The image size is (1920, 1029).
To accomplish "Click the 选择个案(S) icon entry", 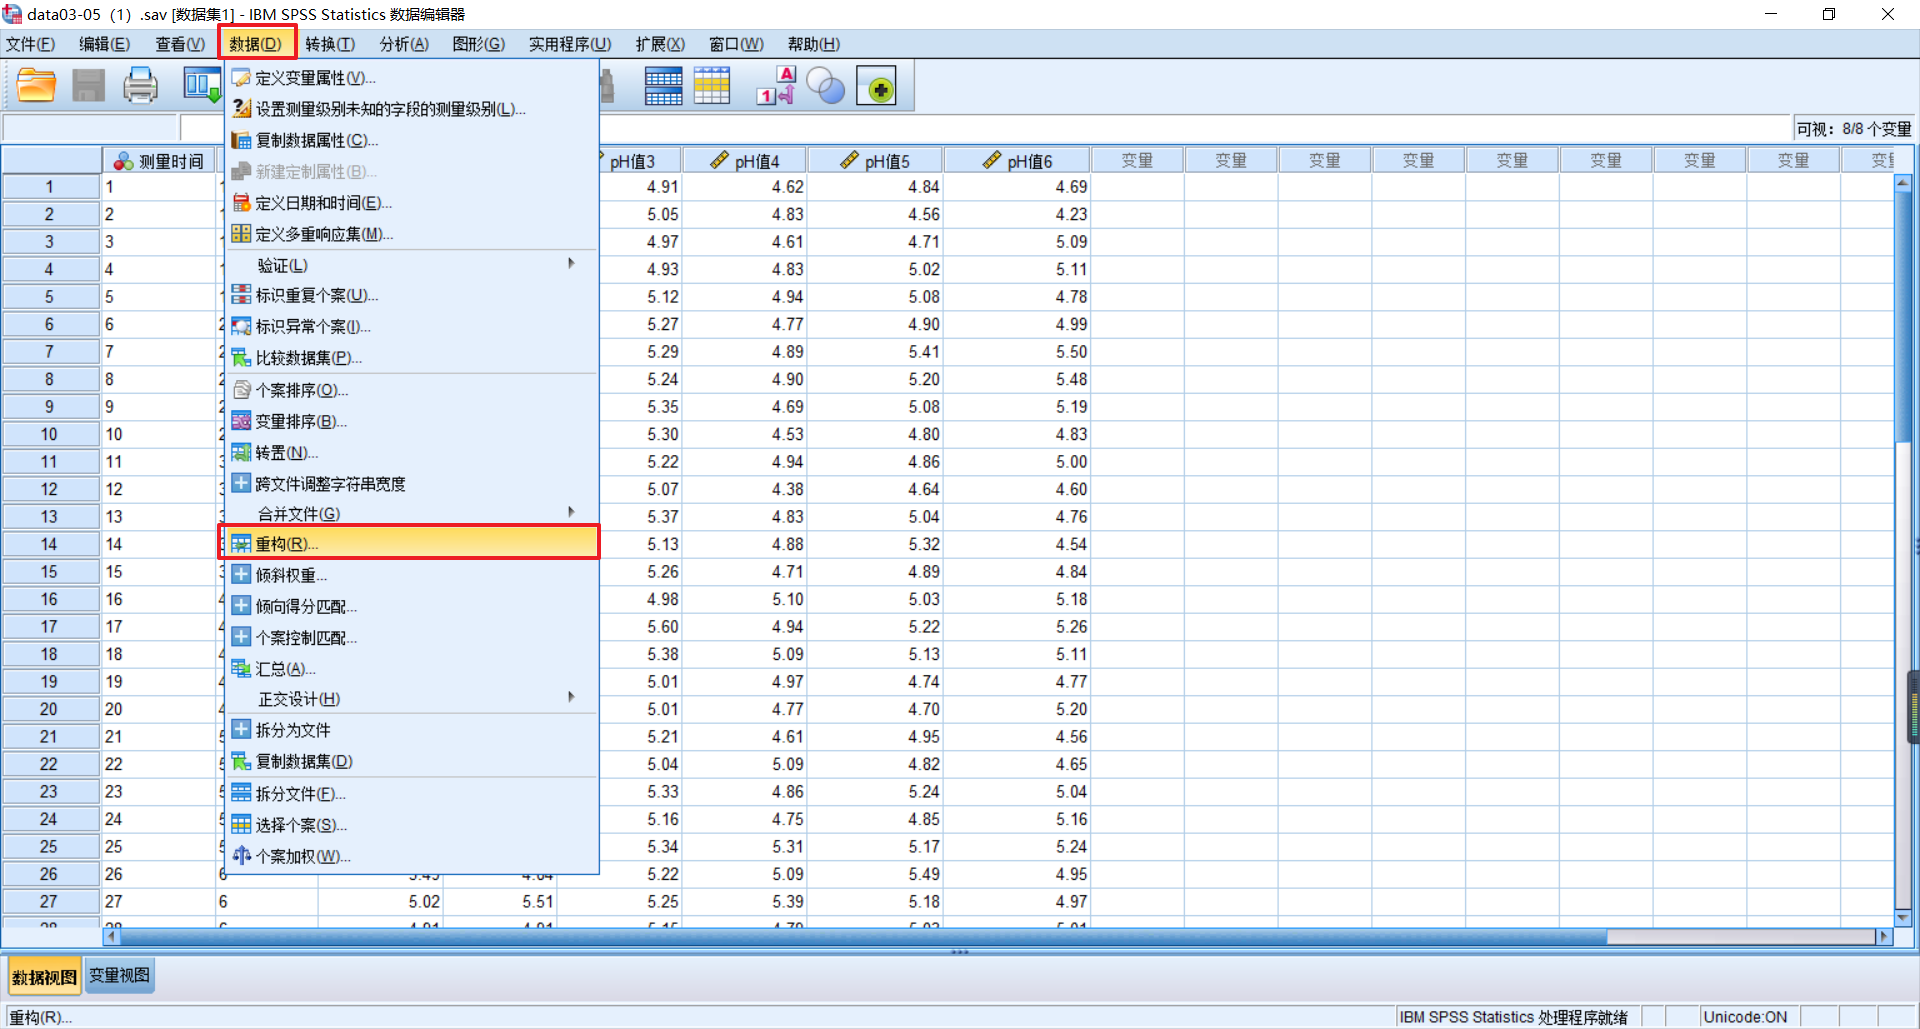I will (x=411, y=825).
